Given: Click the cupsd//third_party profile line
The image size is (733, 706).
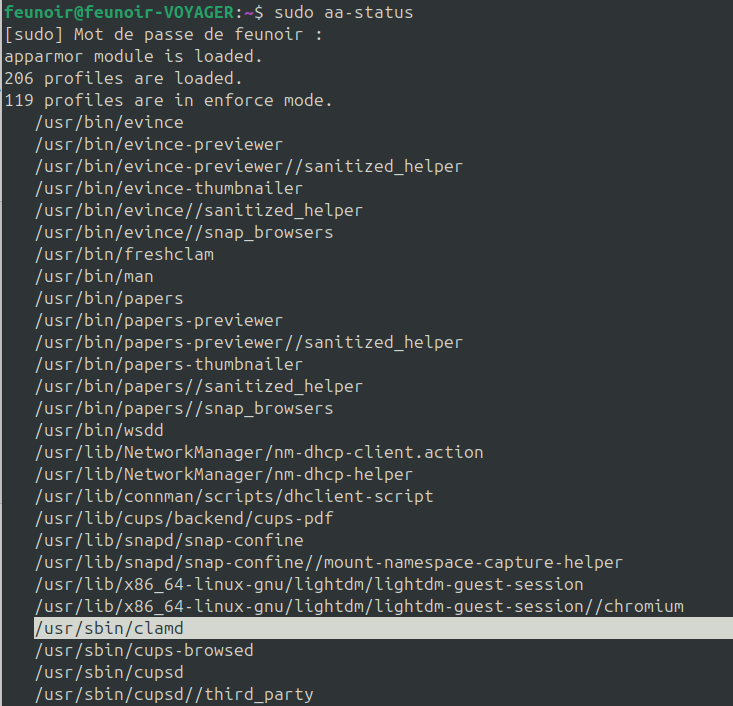Looking at the screenshot, I should pos(173,694).
